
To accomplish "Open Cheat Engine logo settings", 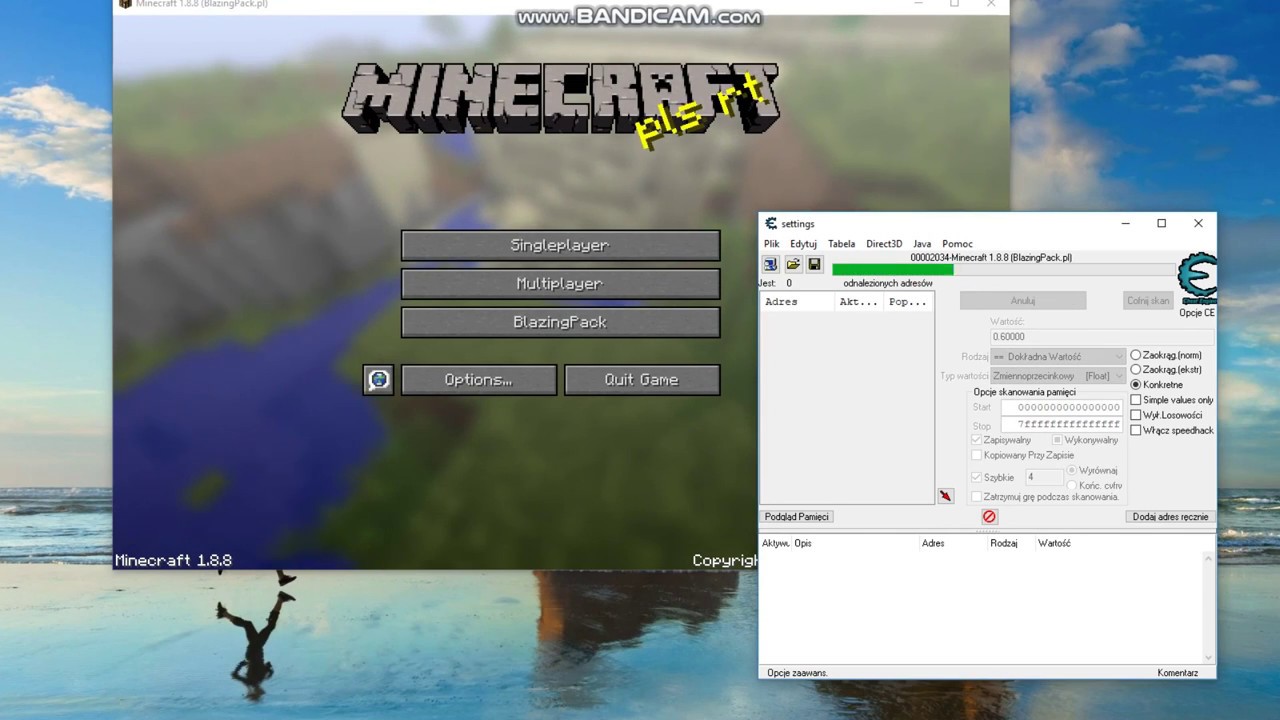I will (1197, 279).
